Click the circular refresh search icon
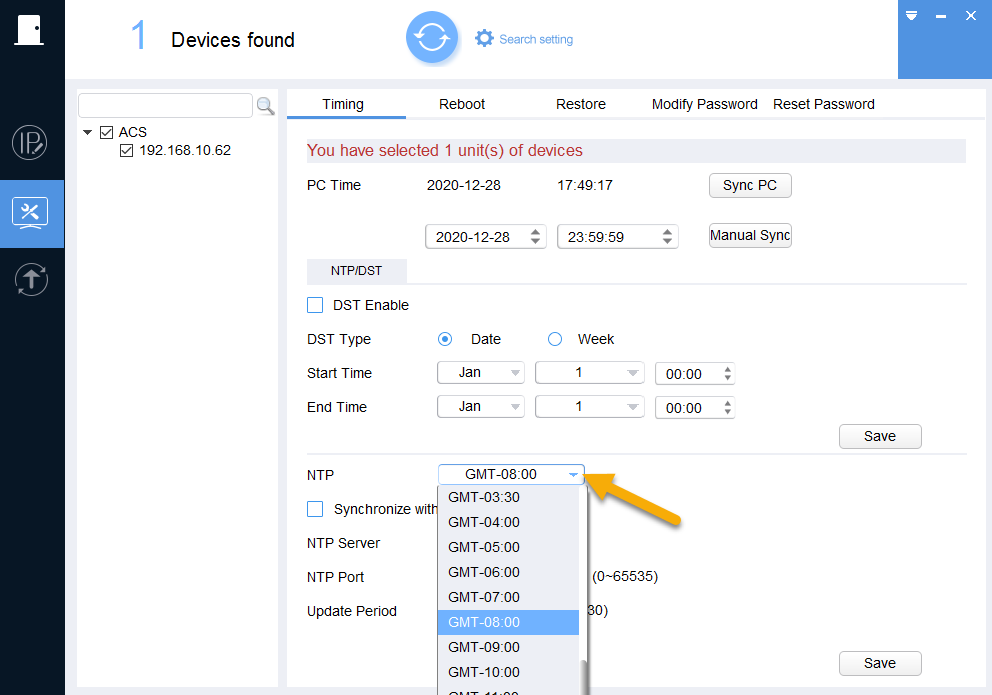 432,37
